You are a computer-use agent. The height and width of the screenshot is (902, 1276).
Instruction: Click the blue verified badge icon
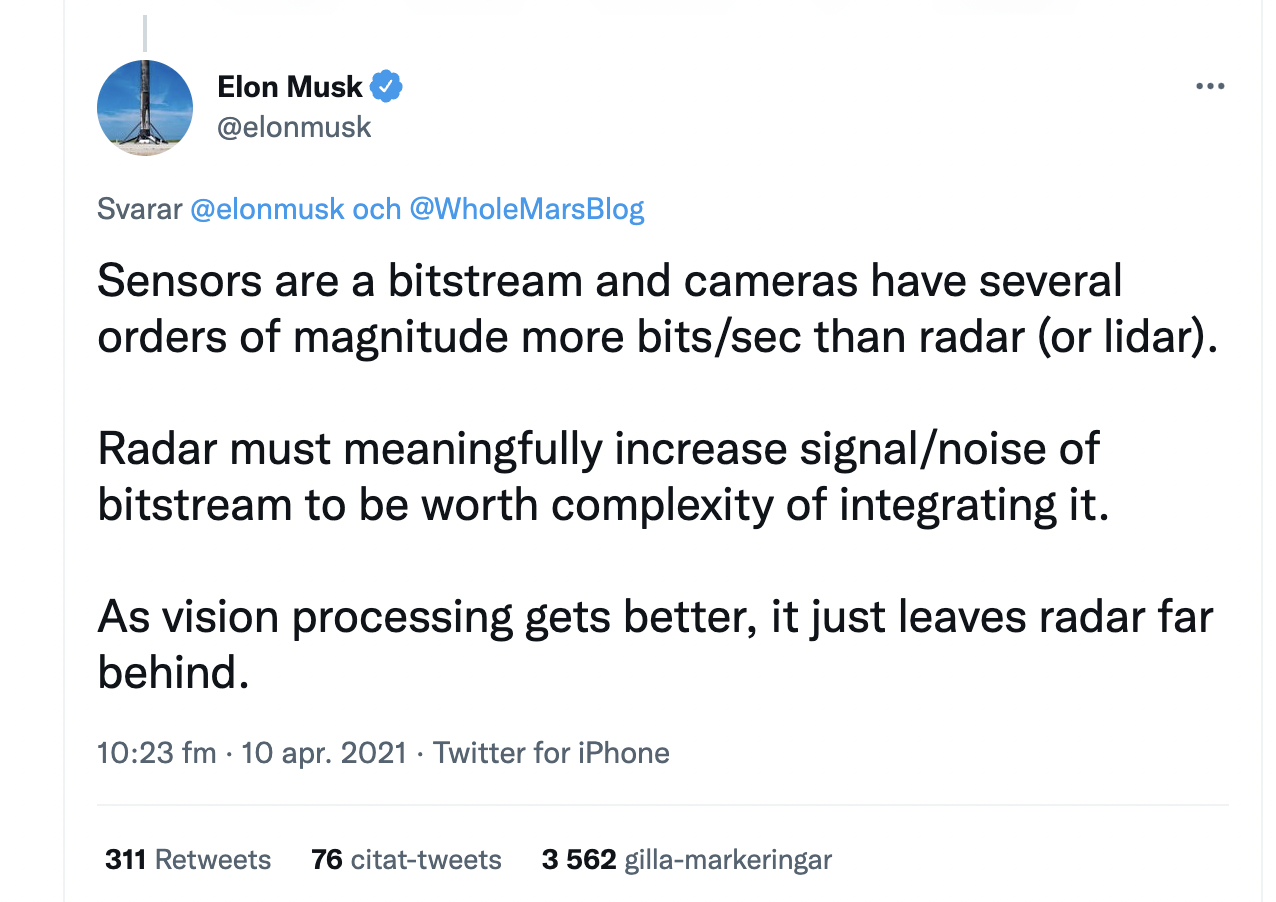click(386, 87)
